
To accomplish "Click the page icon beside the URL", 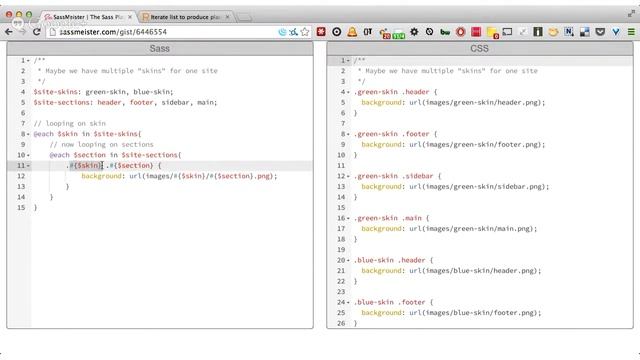I will click(x=53, y=32).
